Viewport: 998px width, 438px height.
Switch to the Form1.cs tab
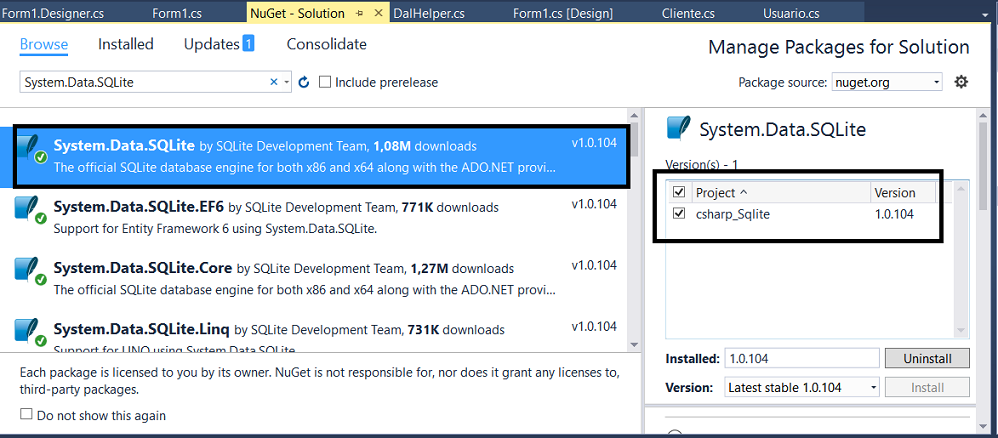(x=177, y=13)
